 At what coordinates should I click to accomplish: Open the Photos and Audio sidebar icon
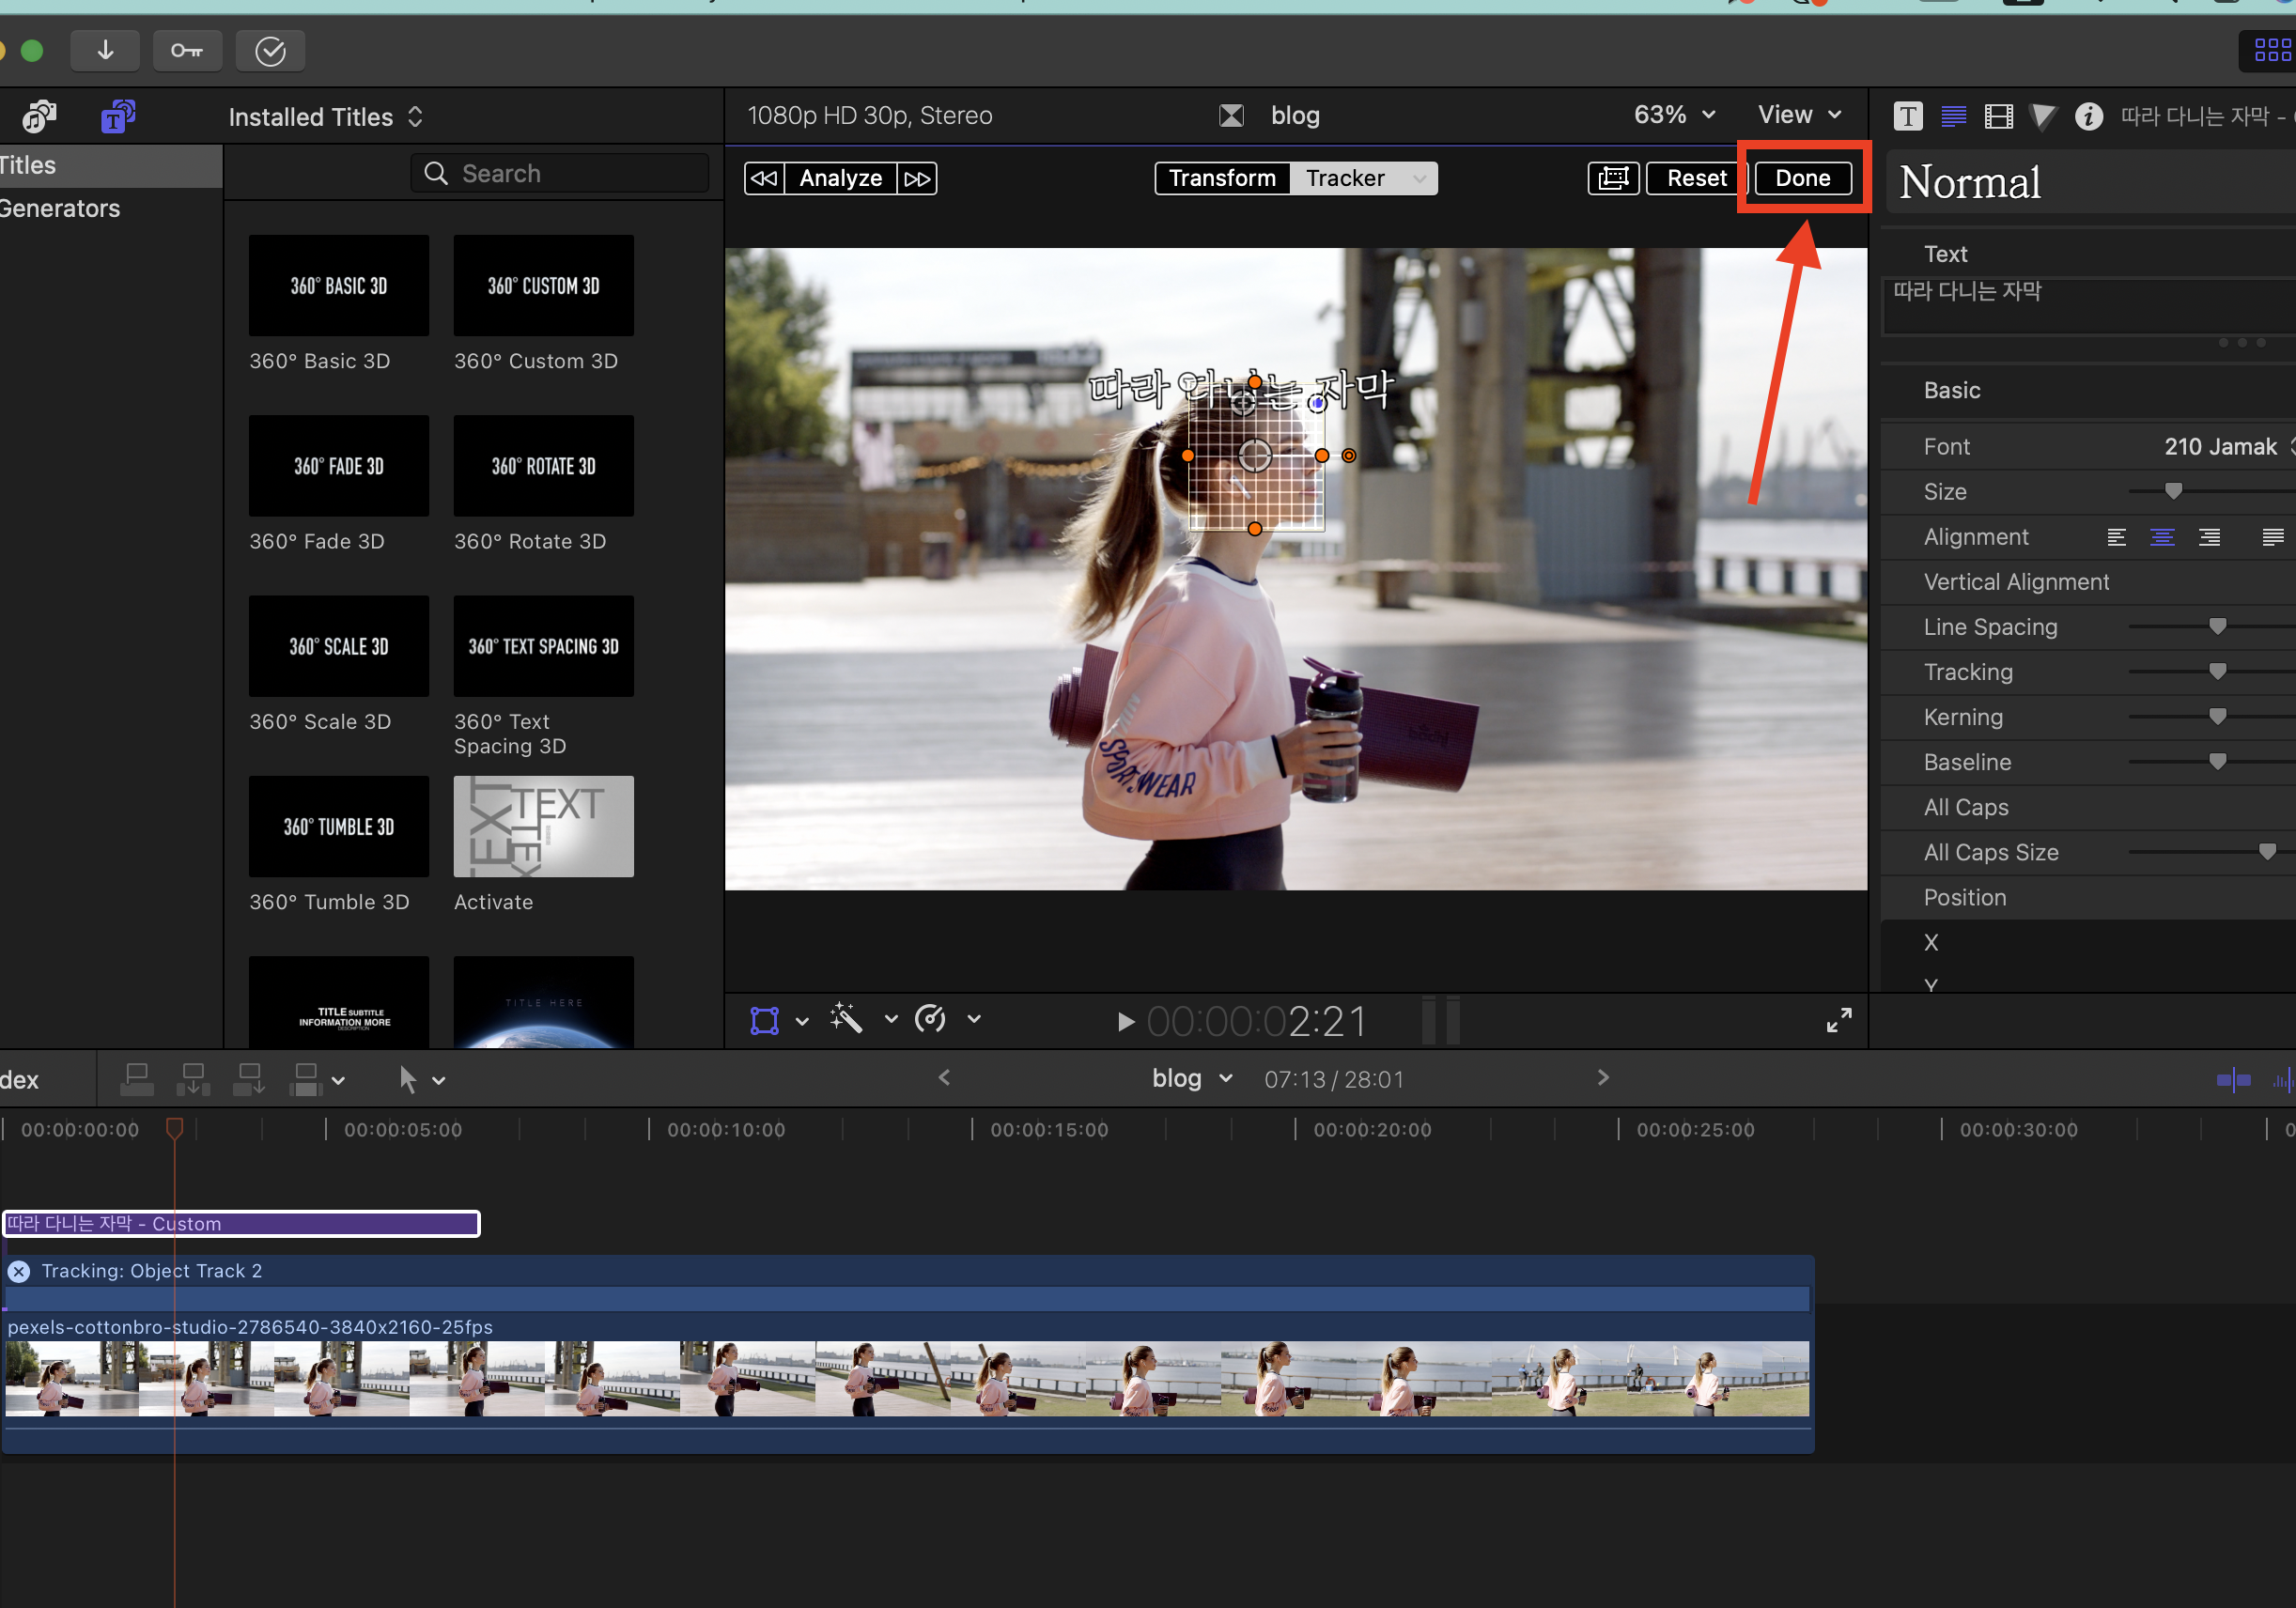click(39, 117)
